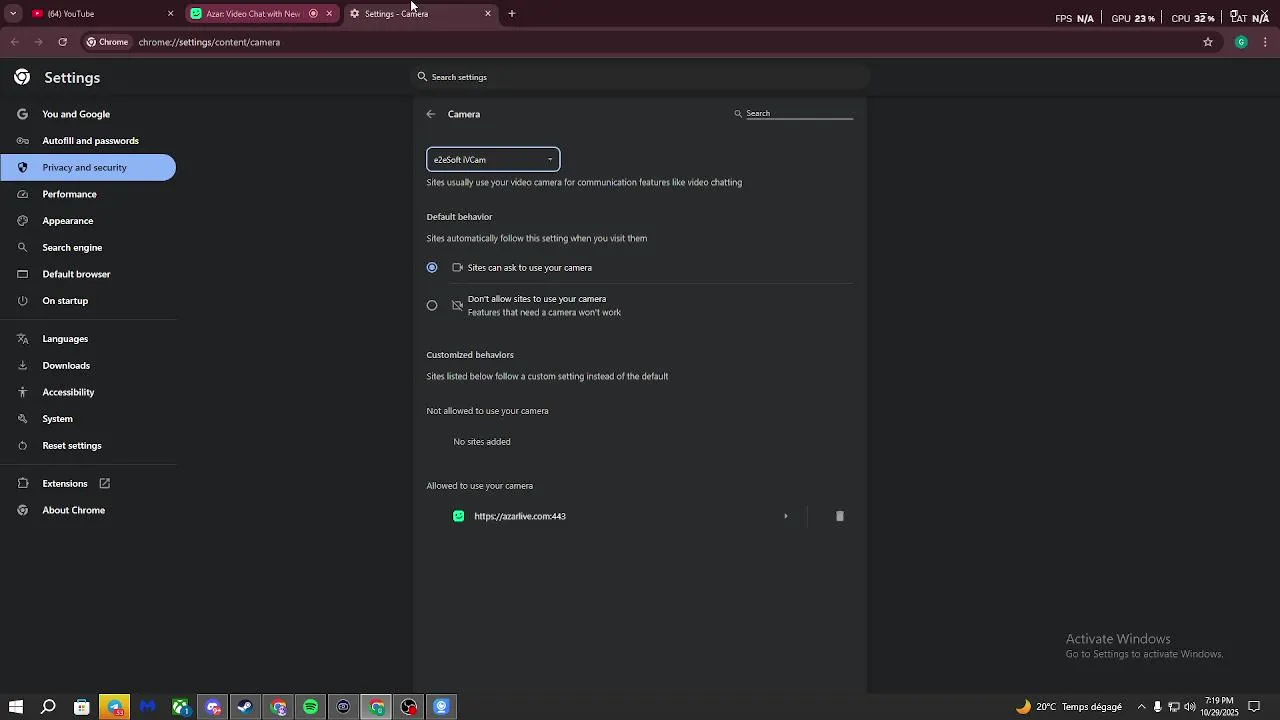Select Sites can ask to use your camera

coord(432,267)
